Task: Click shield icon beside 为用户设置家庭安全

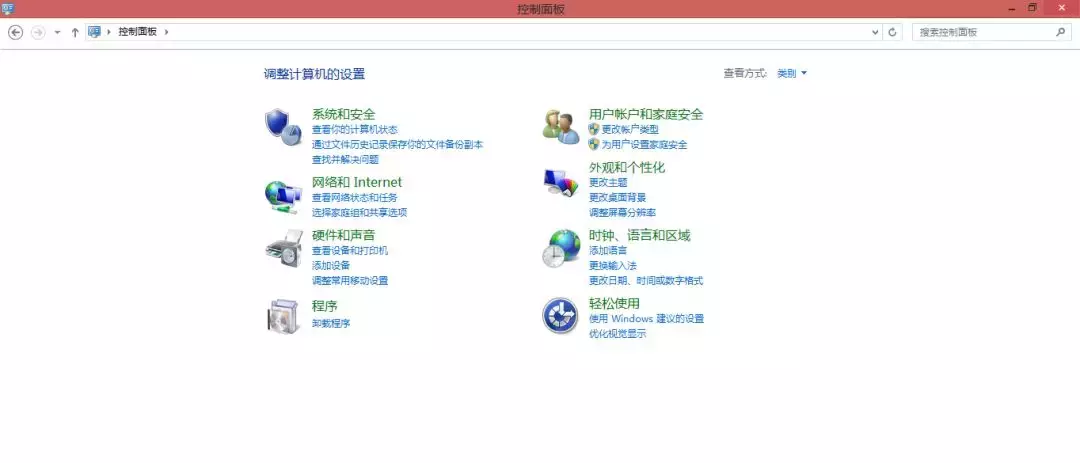Action: tap(594, 144)
